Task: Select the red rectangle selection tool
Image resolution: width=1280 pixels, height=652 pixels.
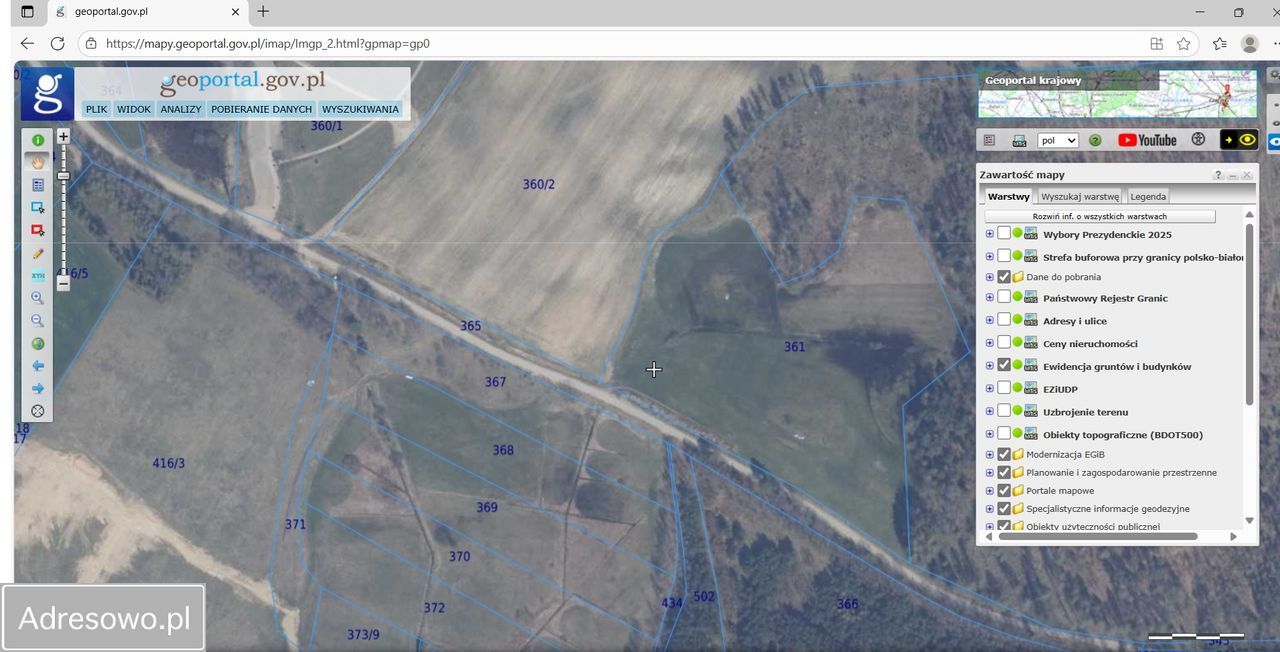Action: click(x=38, y=230)
